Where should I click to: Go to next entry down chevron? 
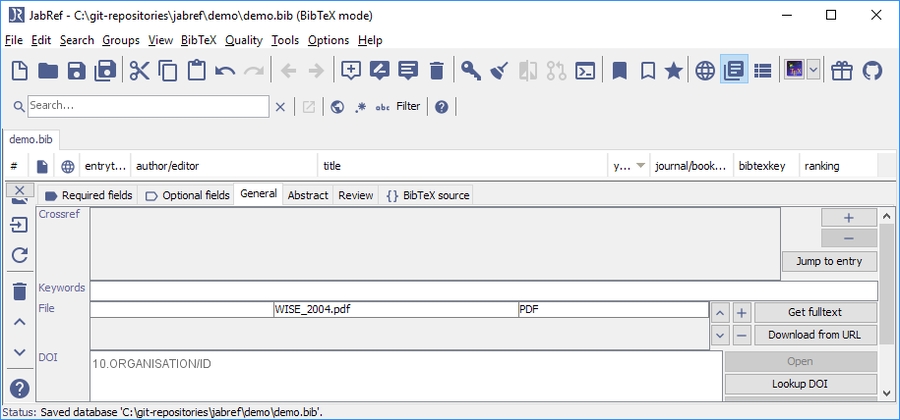coord(20,352)
